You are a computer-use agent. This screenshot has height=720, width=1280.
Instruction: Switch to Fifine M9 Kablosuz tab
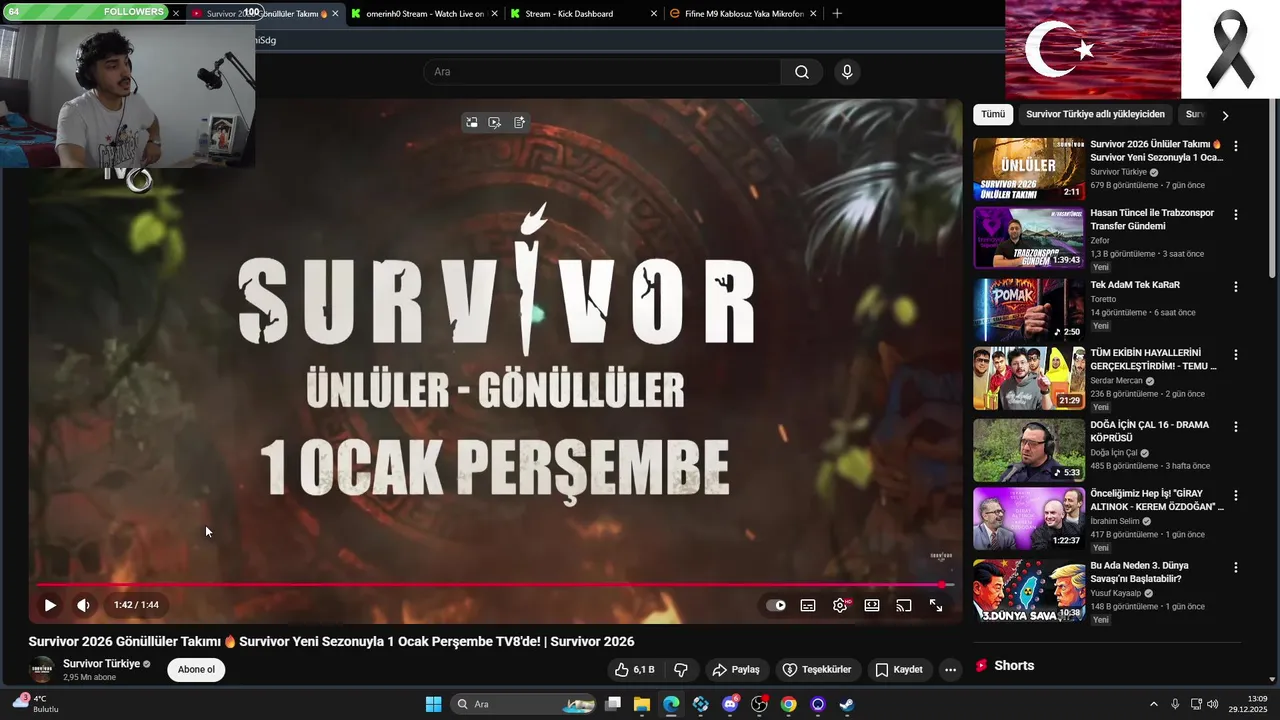[x=743, y=14]
